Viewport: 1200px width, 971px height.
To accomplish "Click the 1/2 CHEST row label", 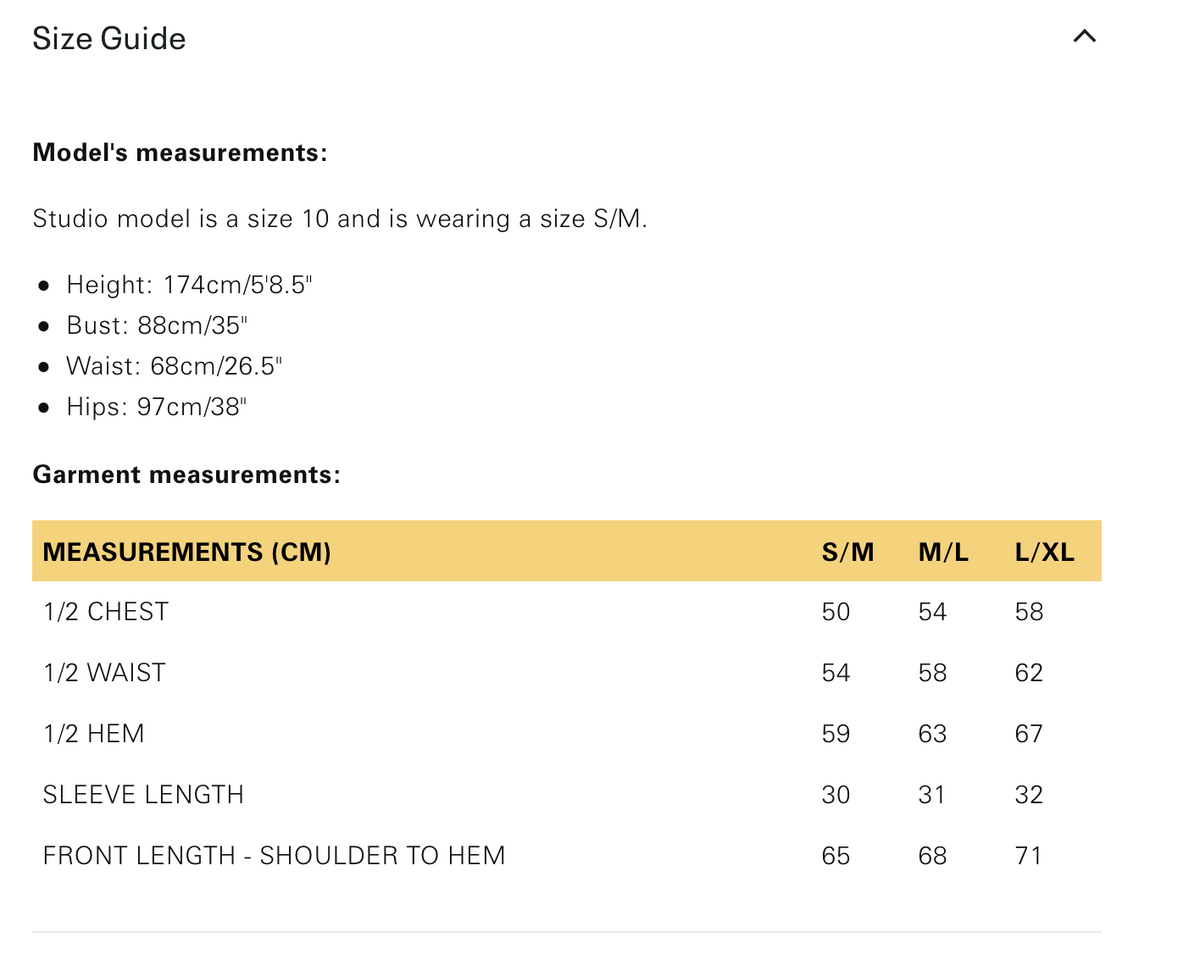I will (x=106, y=612).
